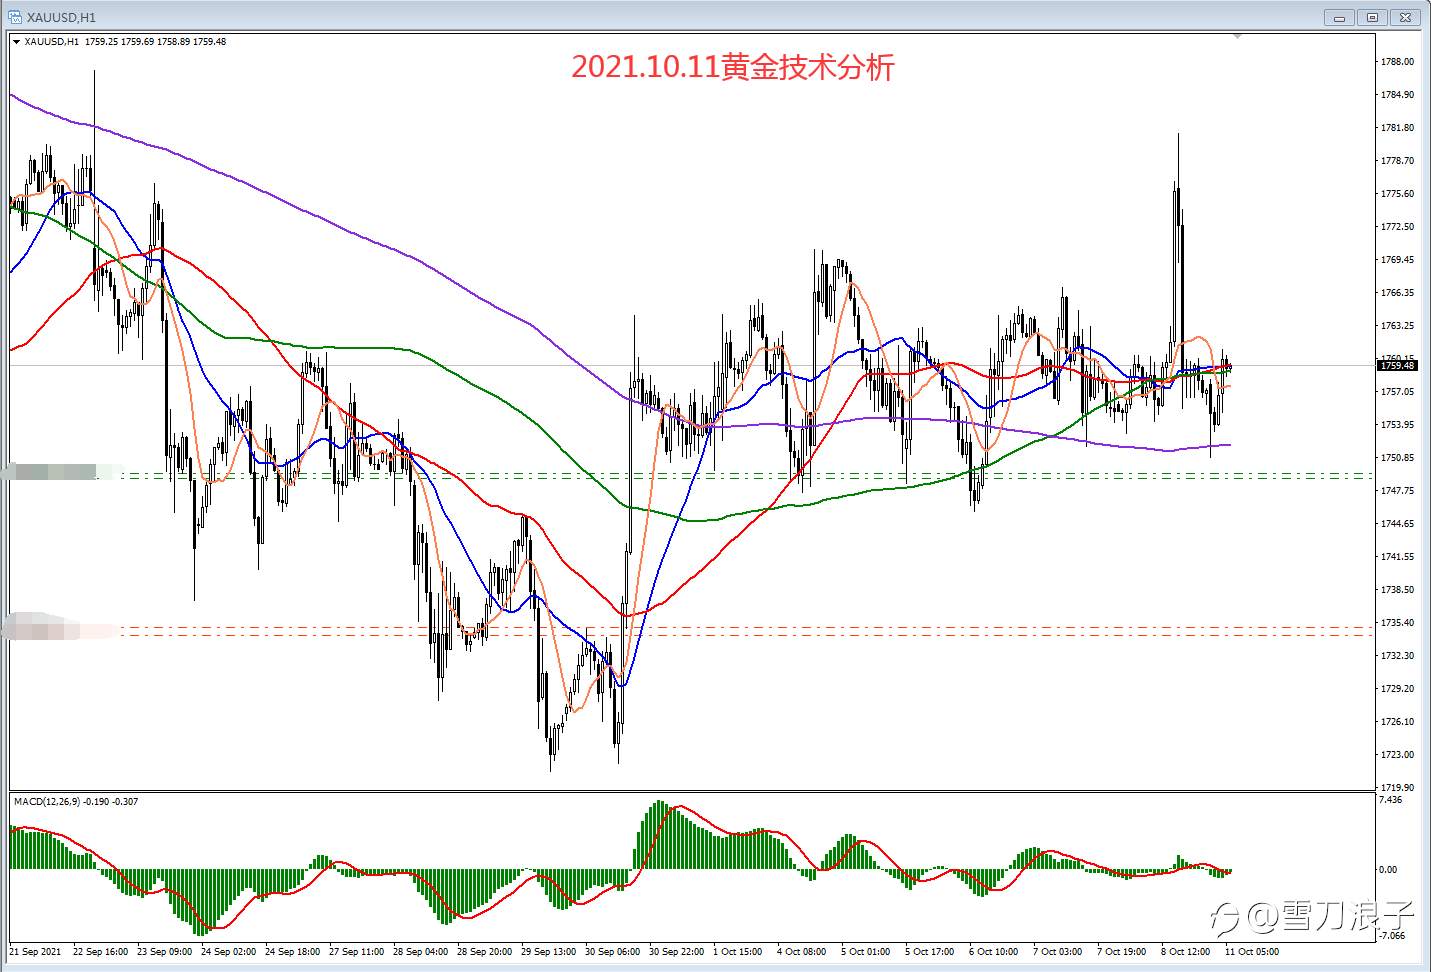Click the 1778.70 price scale label

pos(1397,161)
